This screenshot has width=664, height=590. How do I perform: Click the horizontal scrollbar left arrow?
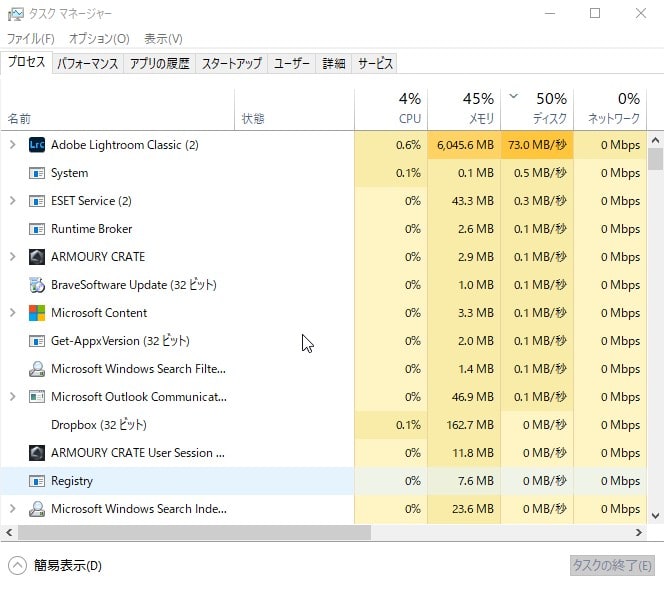click(x=9, y=532)
